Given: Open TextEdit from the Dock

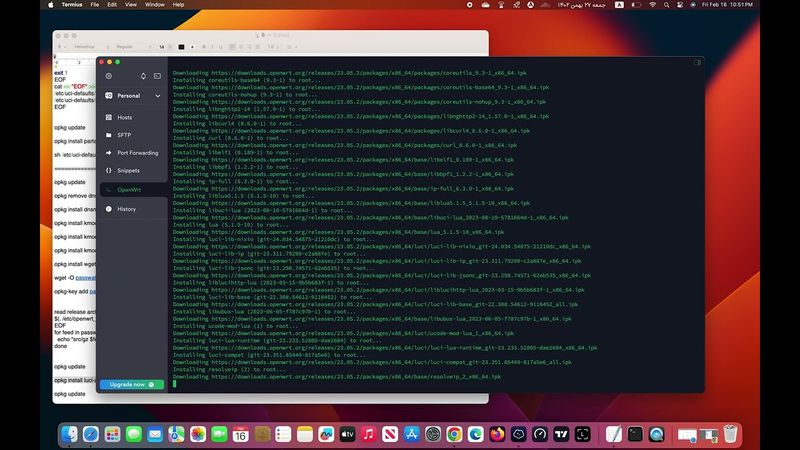Looking at the screenshot, I should coord(614,434).
